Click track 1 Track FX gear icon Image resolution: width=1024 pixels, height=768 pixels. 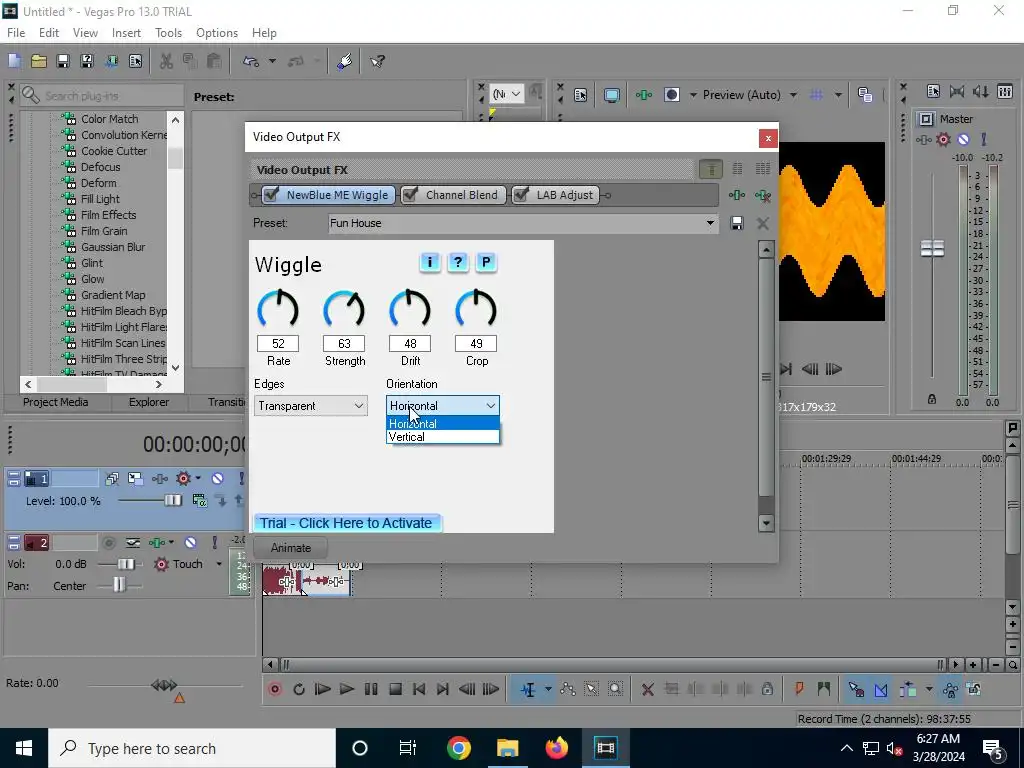[184, 479]
